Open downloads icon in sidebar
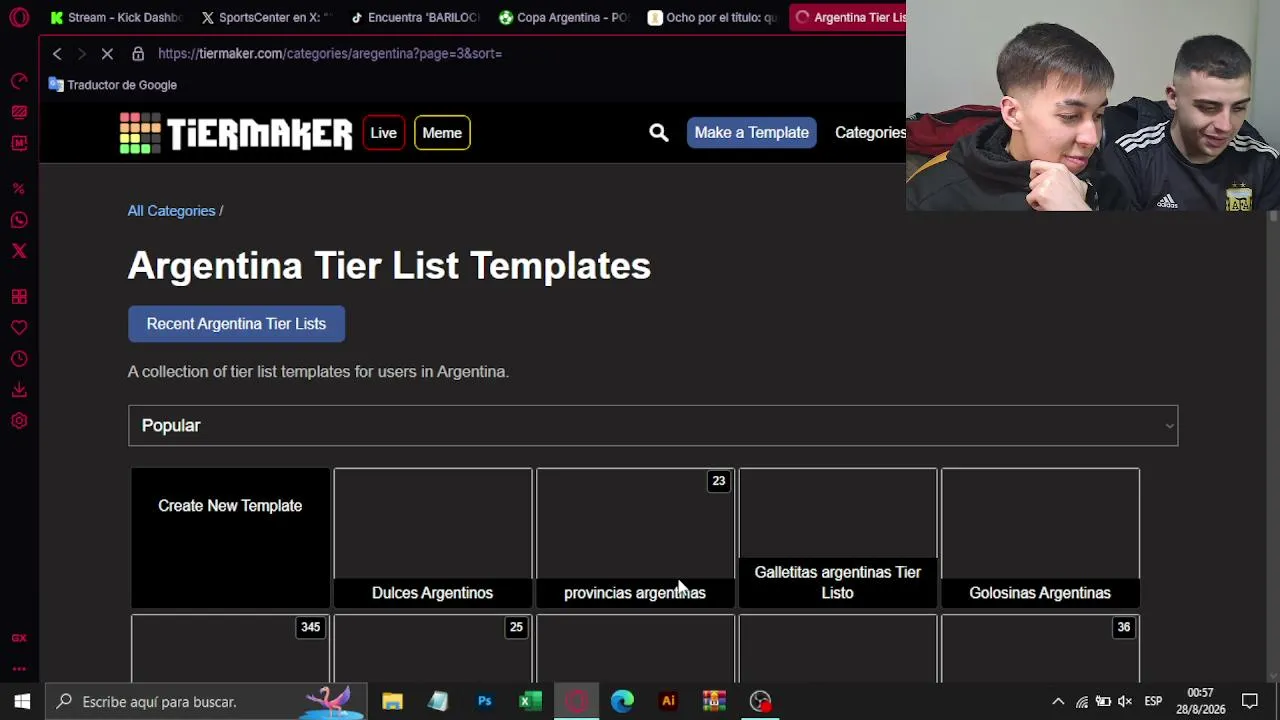 19,390
